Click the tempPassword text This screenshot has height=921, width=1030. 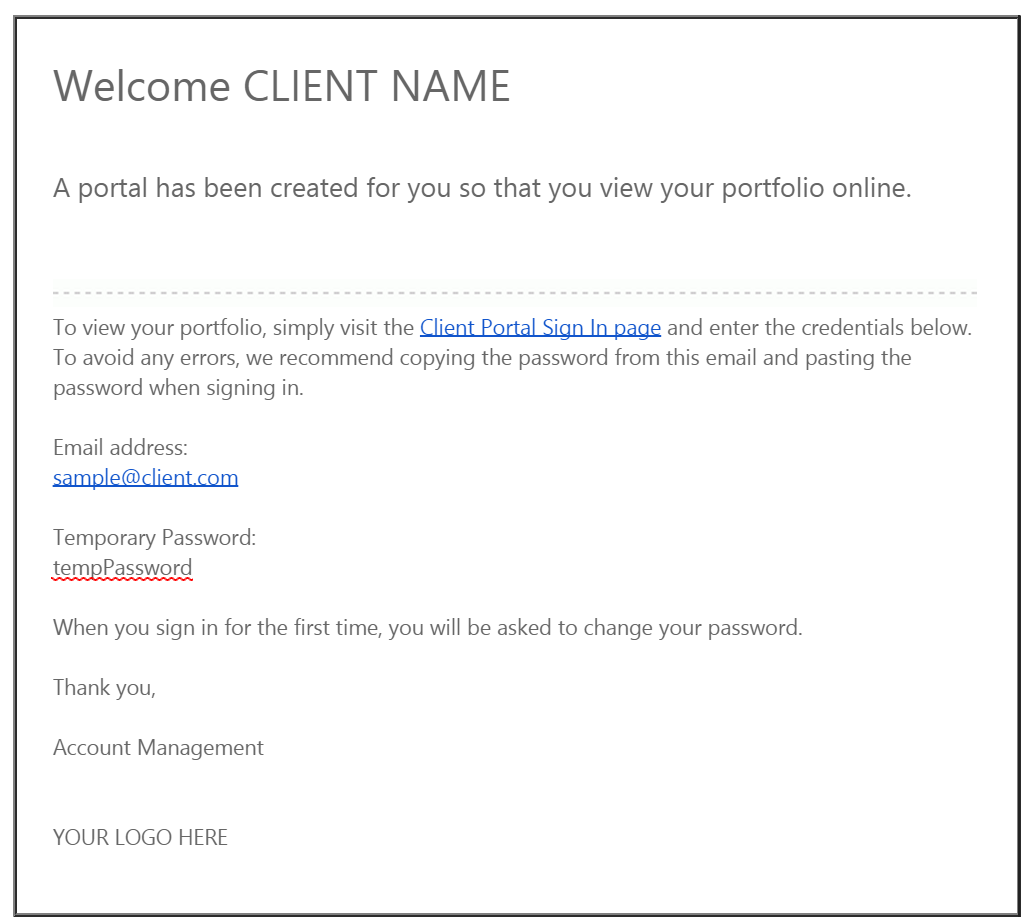[x=123, y=568]
